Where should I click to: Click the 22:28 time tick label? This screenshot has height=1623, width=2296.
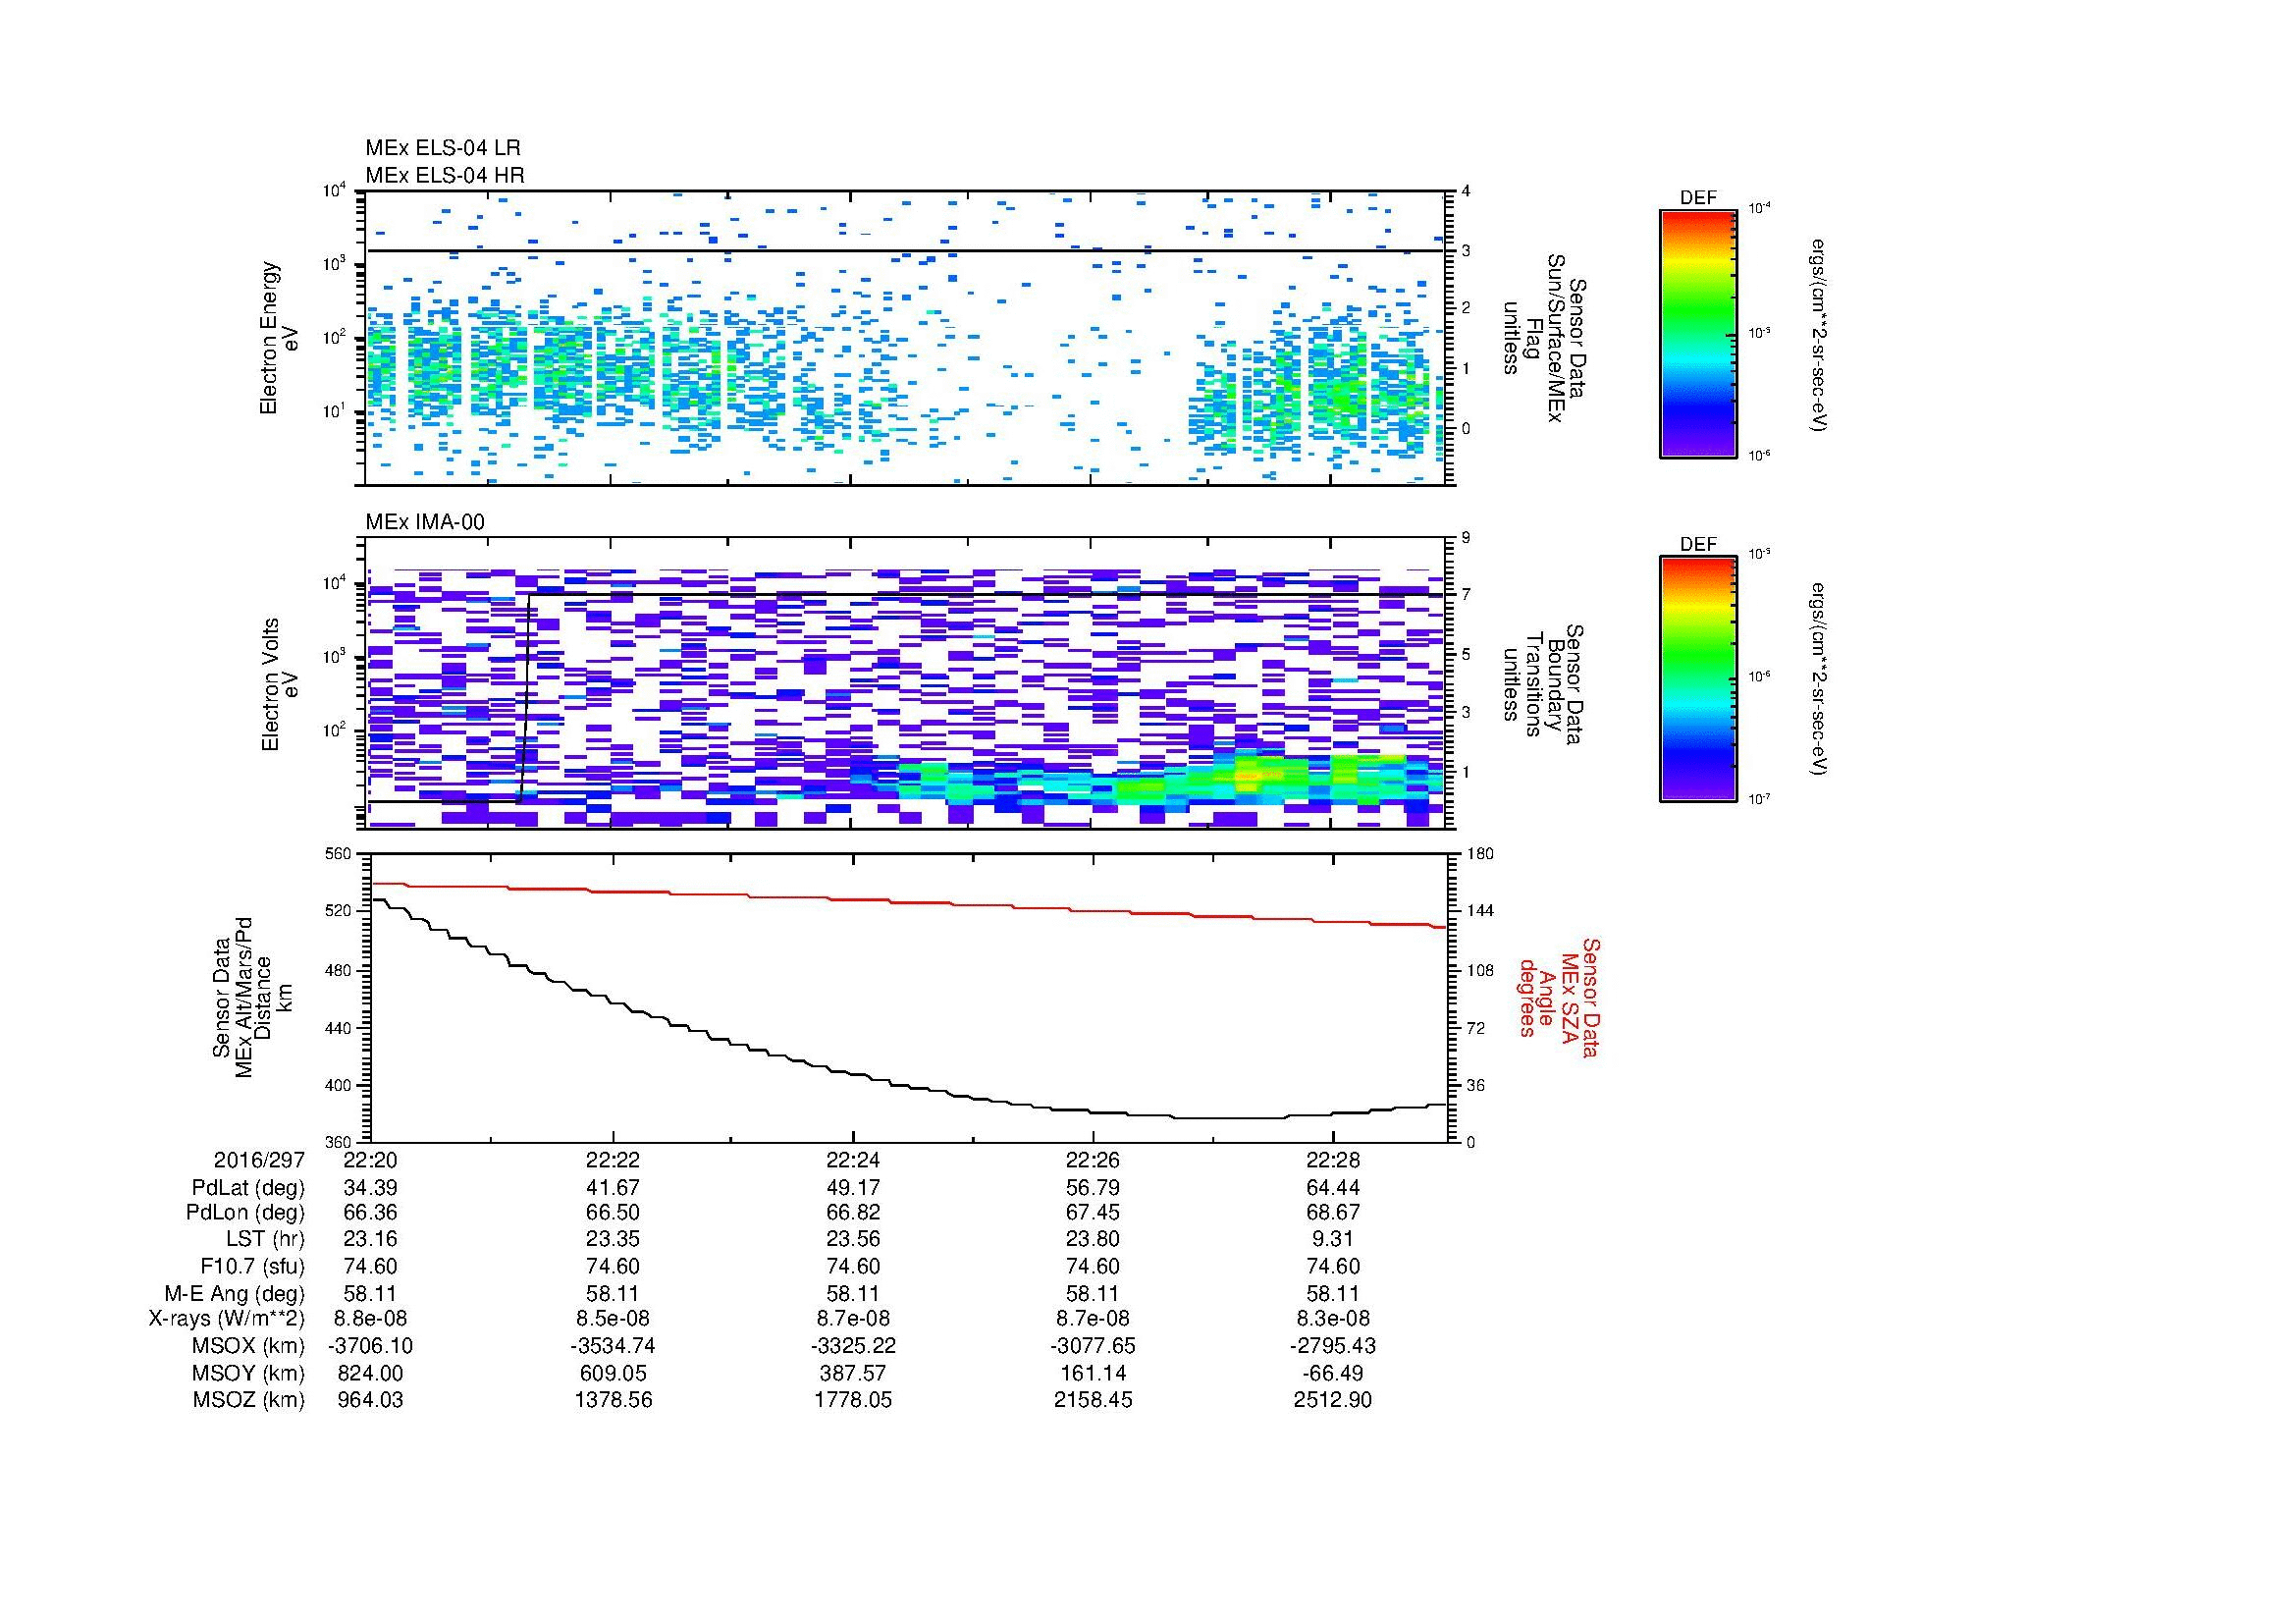[x=1333, y=1160]
